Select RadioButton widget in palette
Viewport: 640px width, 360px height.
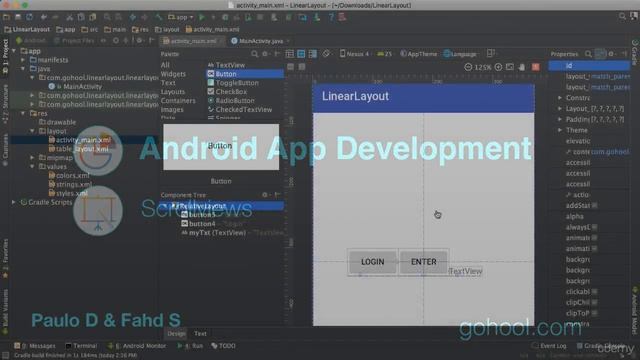(235, 100)
